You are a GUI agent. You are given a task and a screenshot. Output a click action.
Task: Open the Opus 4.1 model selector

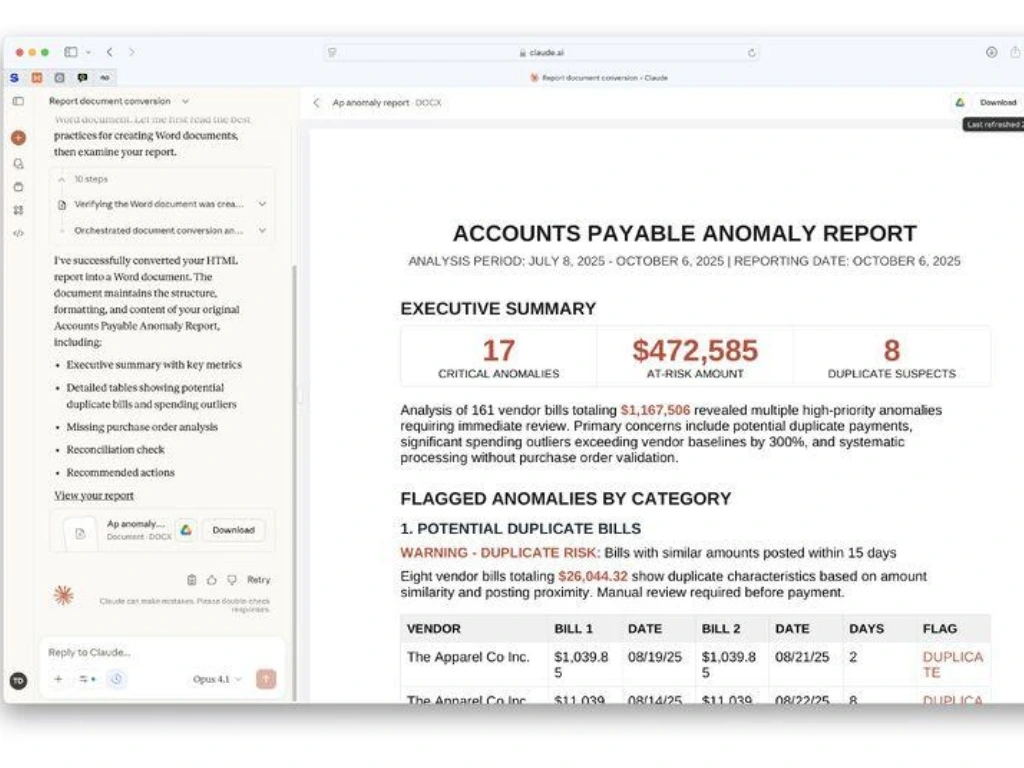coord(217,679)
